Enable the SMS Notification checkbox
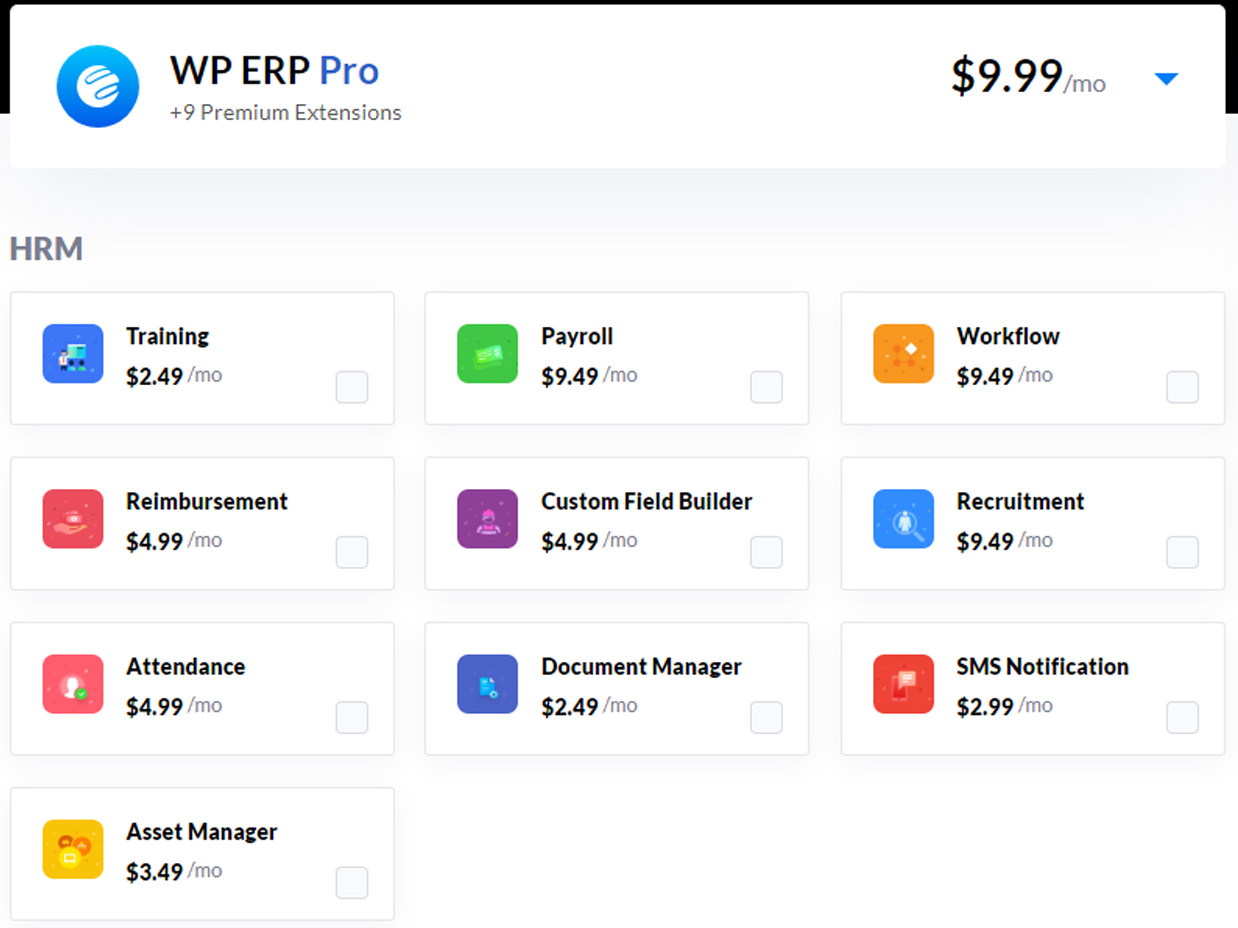1238x928 pixels. (1183, 717)
